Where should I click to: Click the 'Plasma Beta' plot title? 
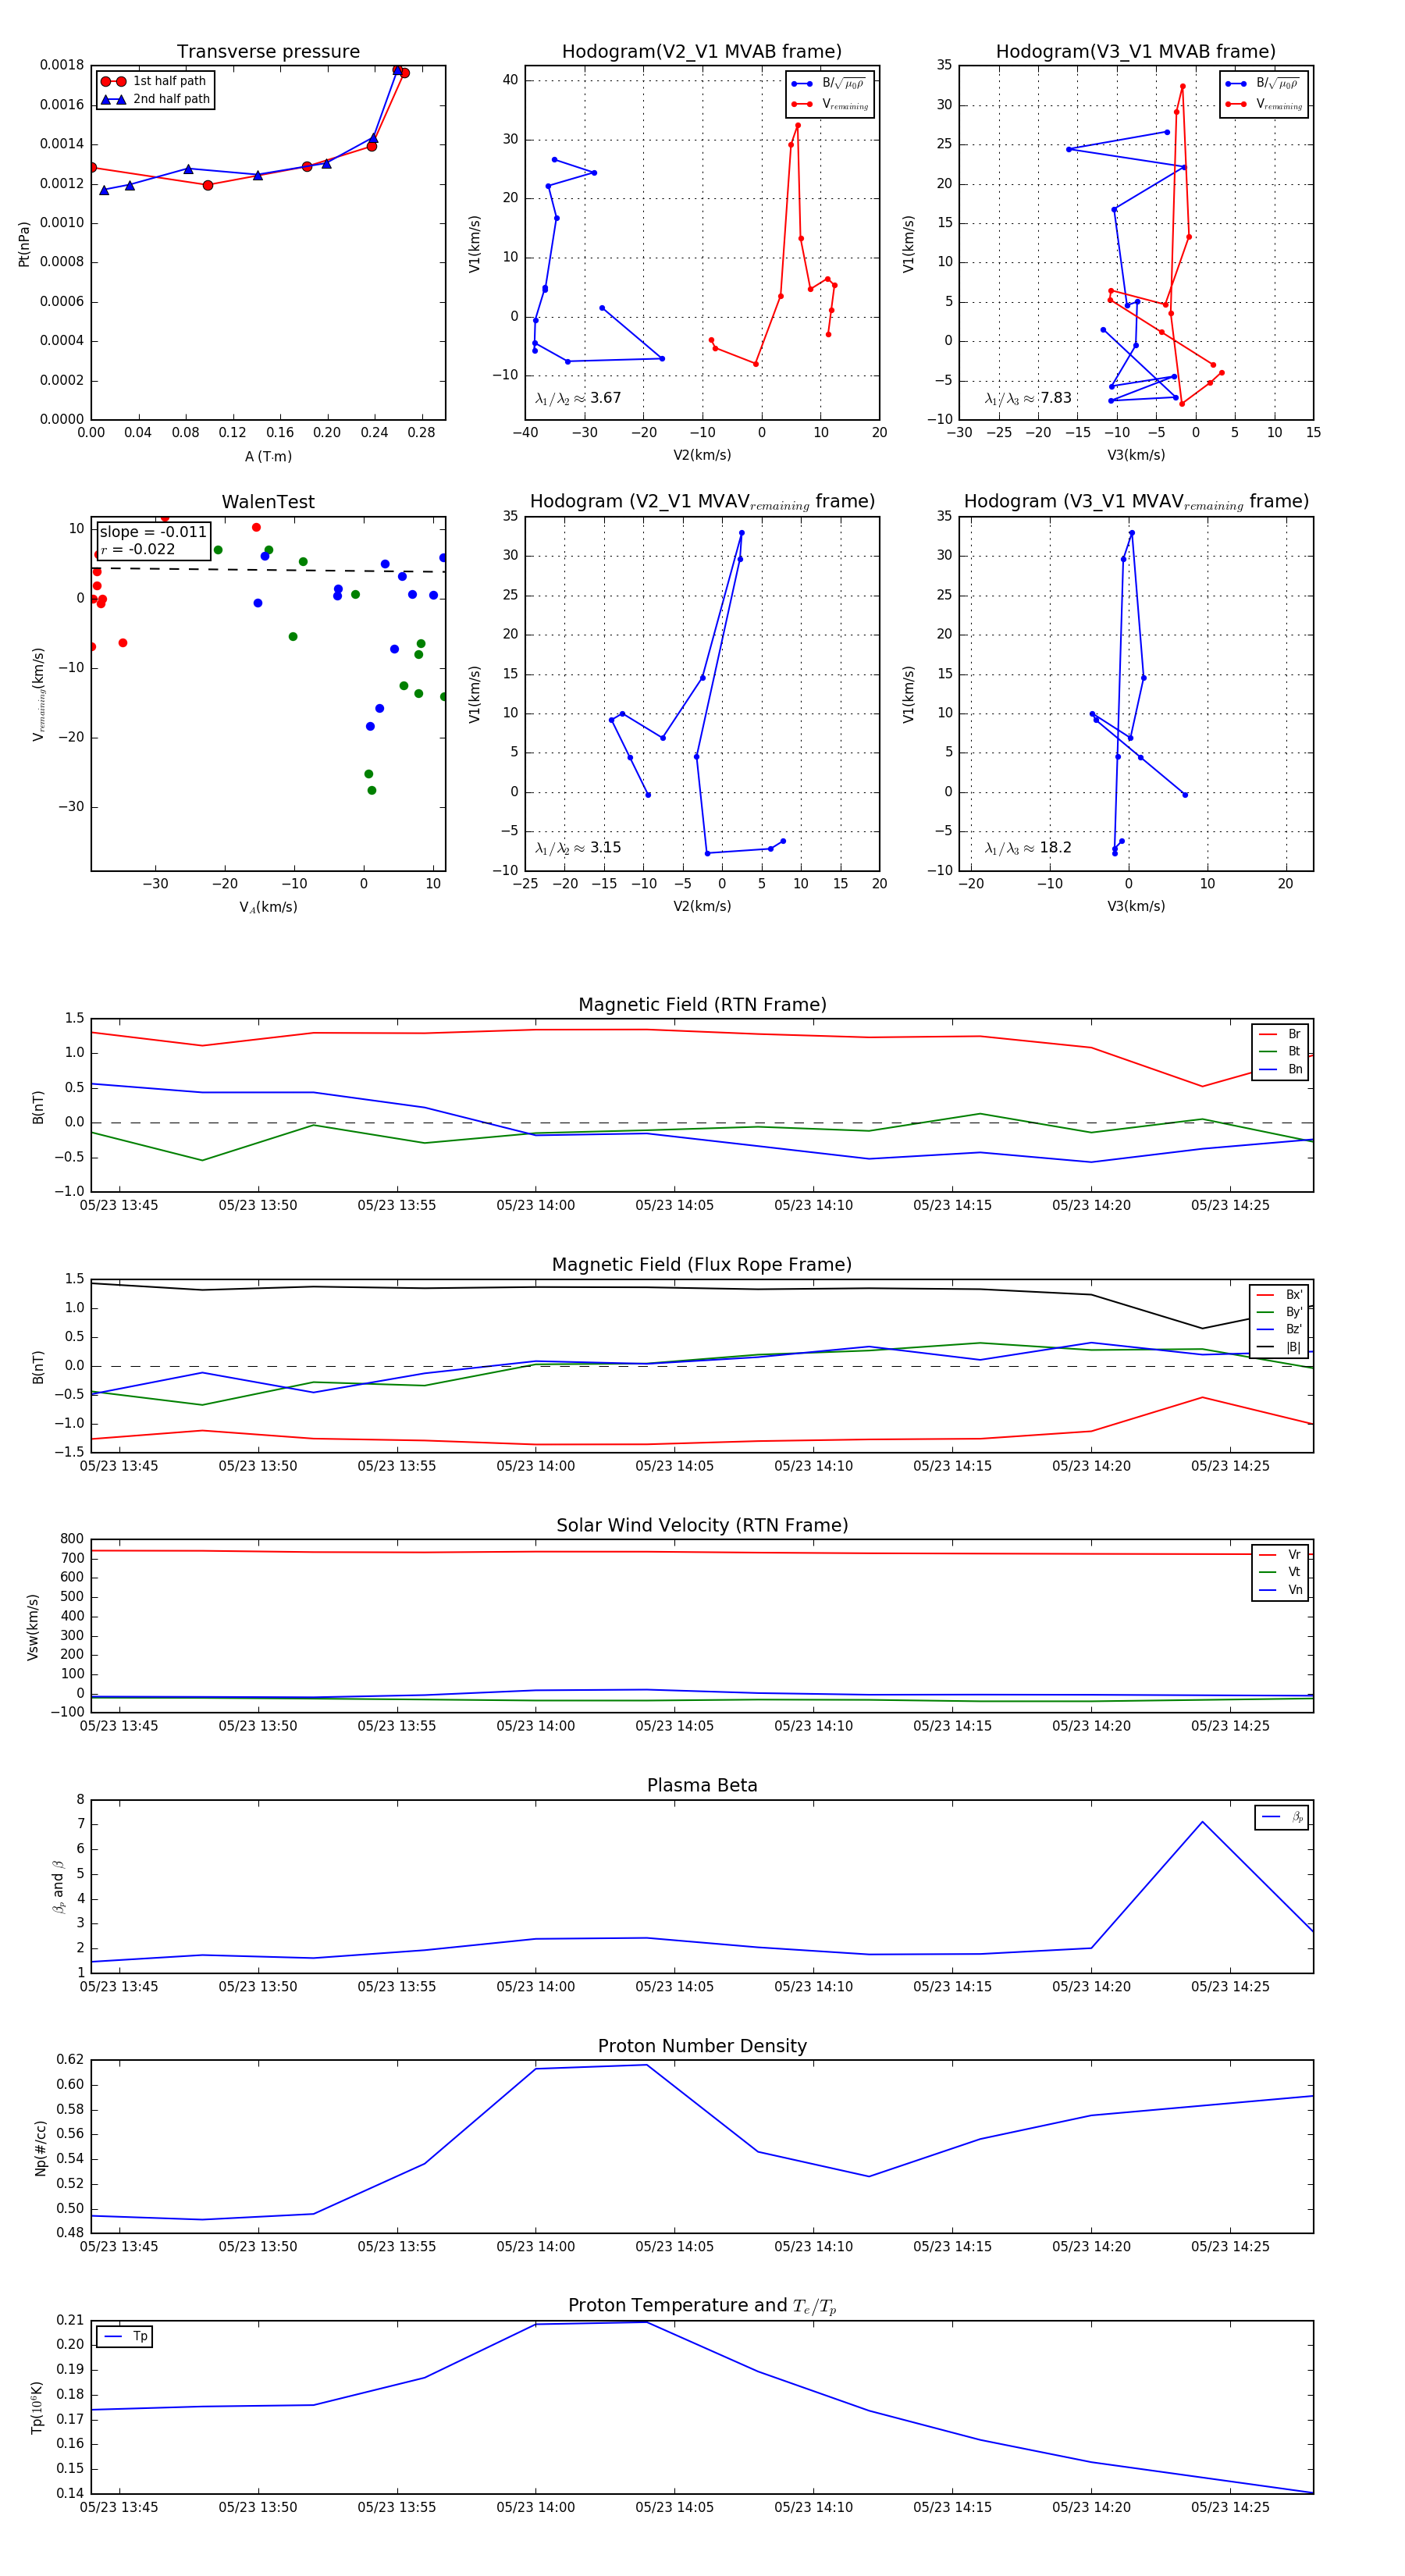click(702, 1786)
